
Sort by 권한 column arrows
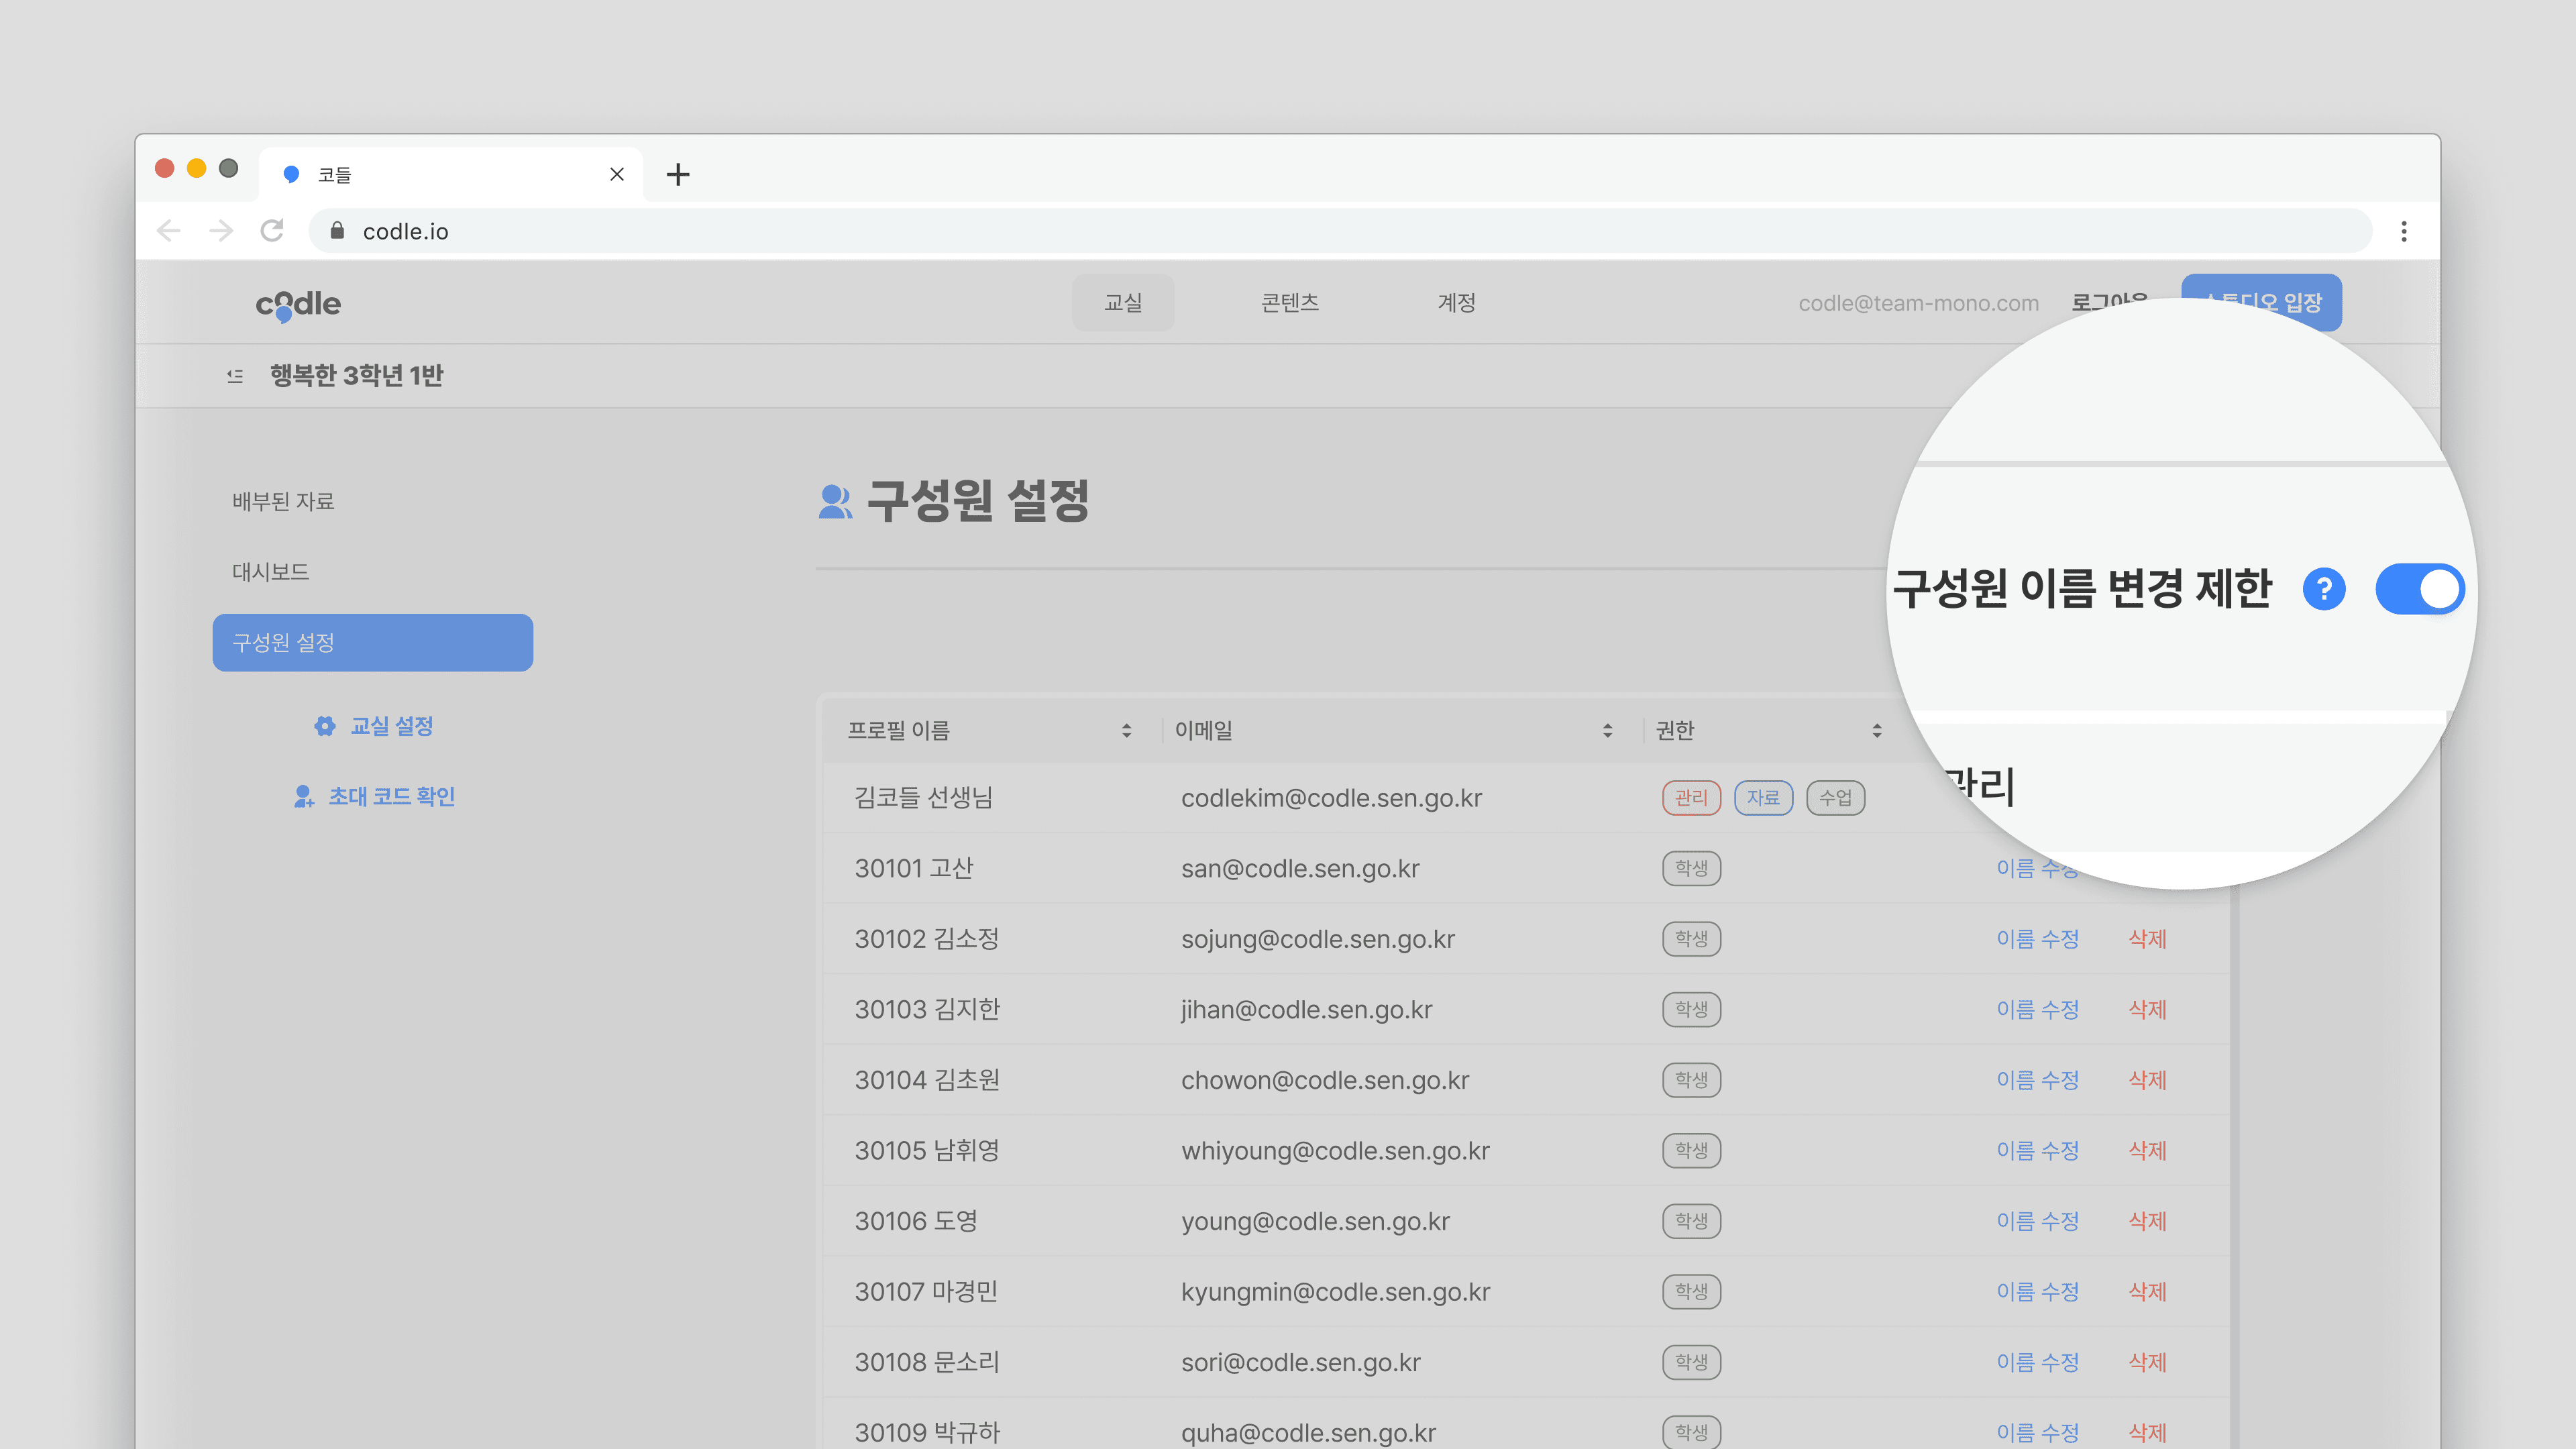click(x=1877, y=731)
